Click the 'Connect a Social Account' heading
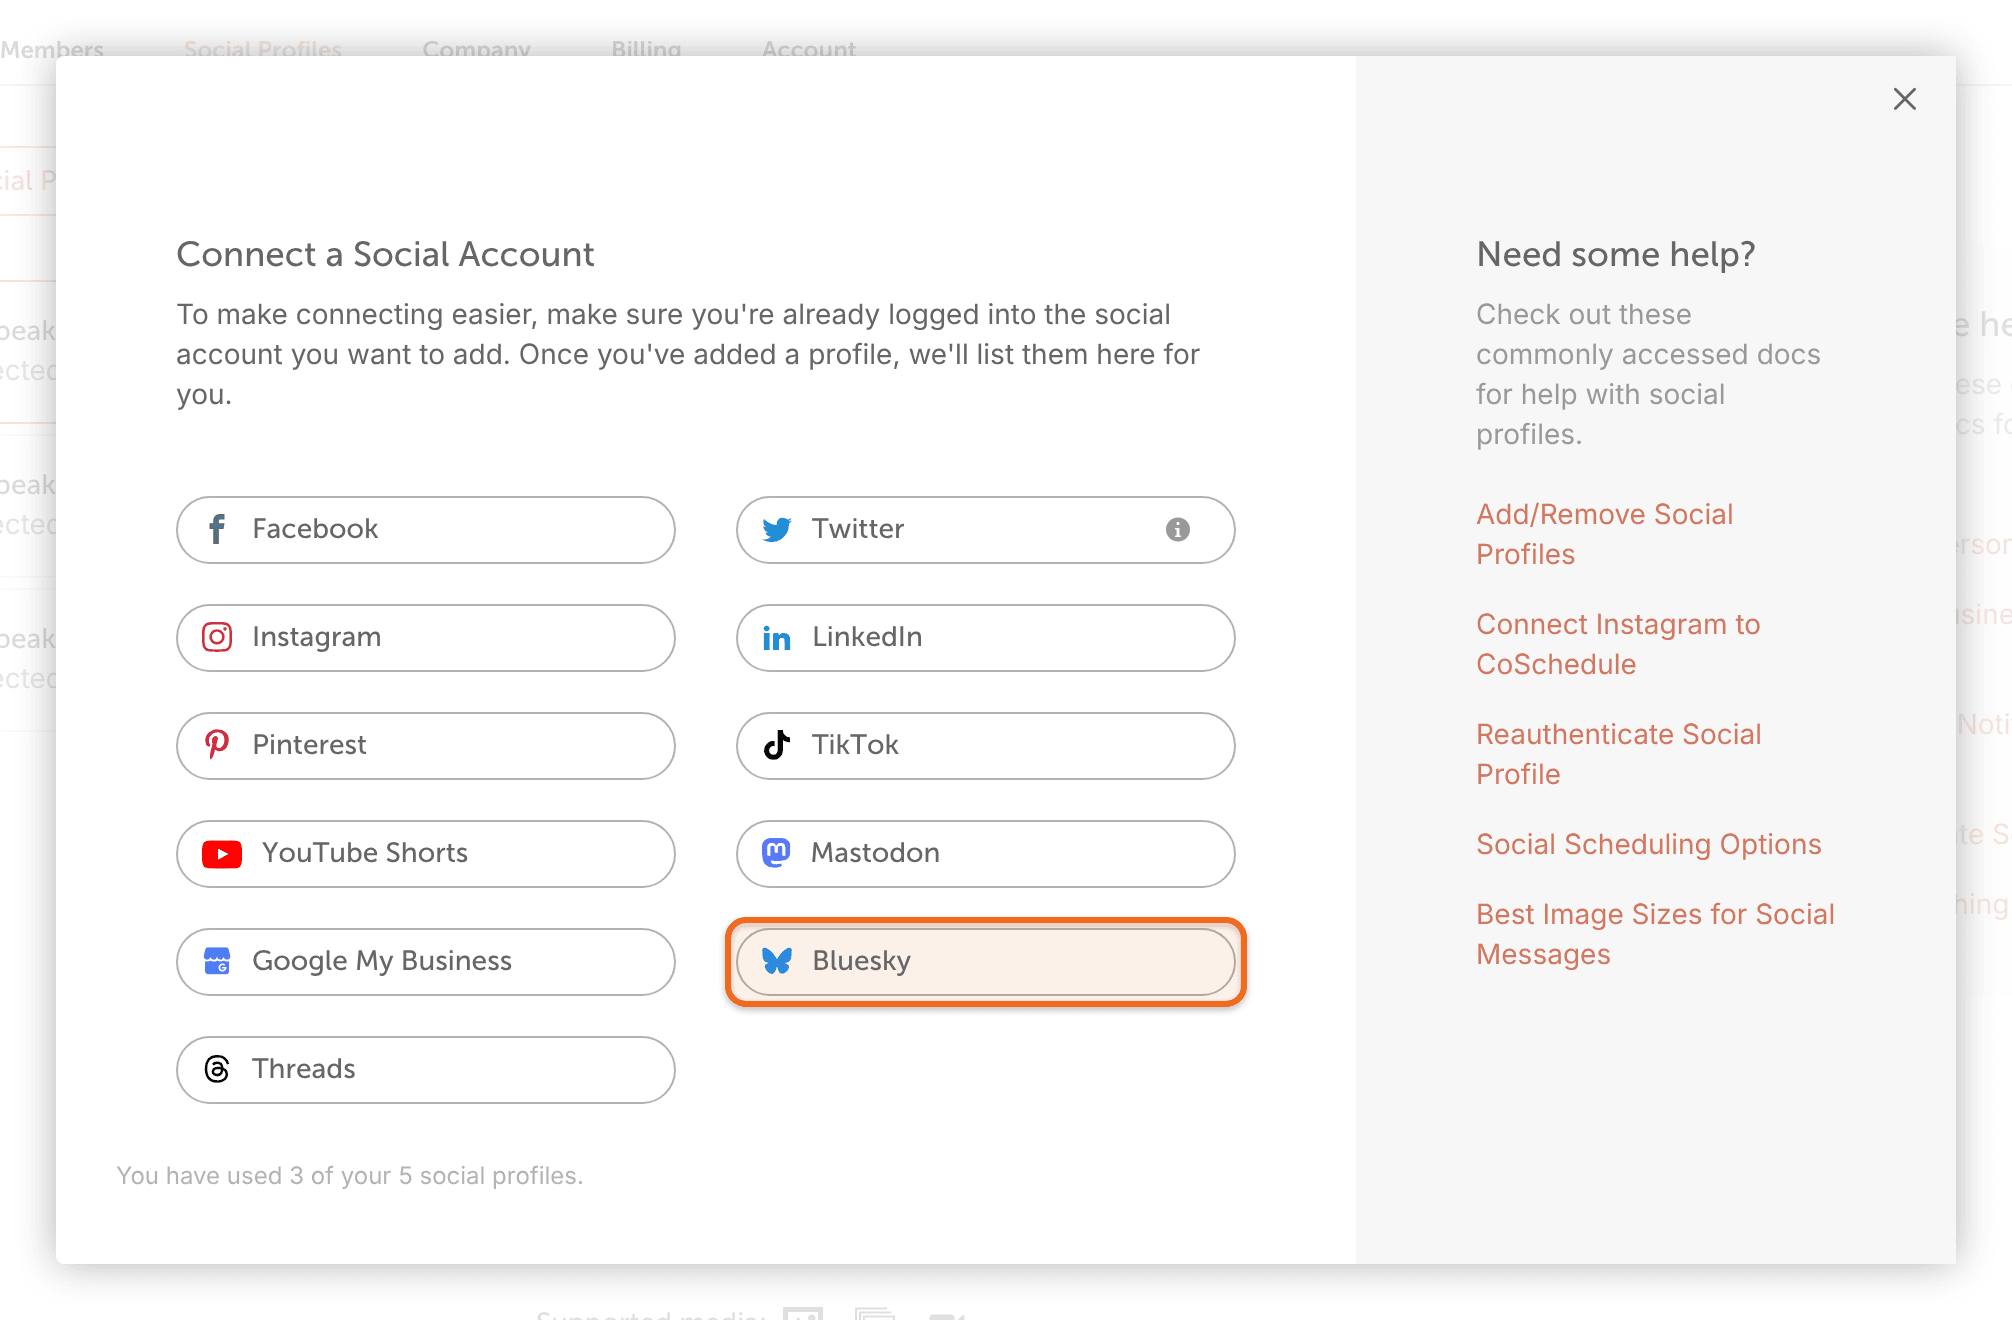This screenshot has height=1320, width=2012. point(385,254)
